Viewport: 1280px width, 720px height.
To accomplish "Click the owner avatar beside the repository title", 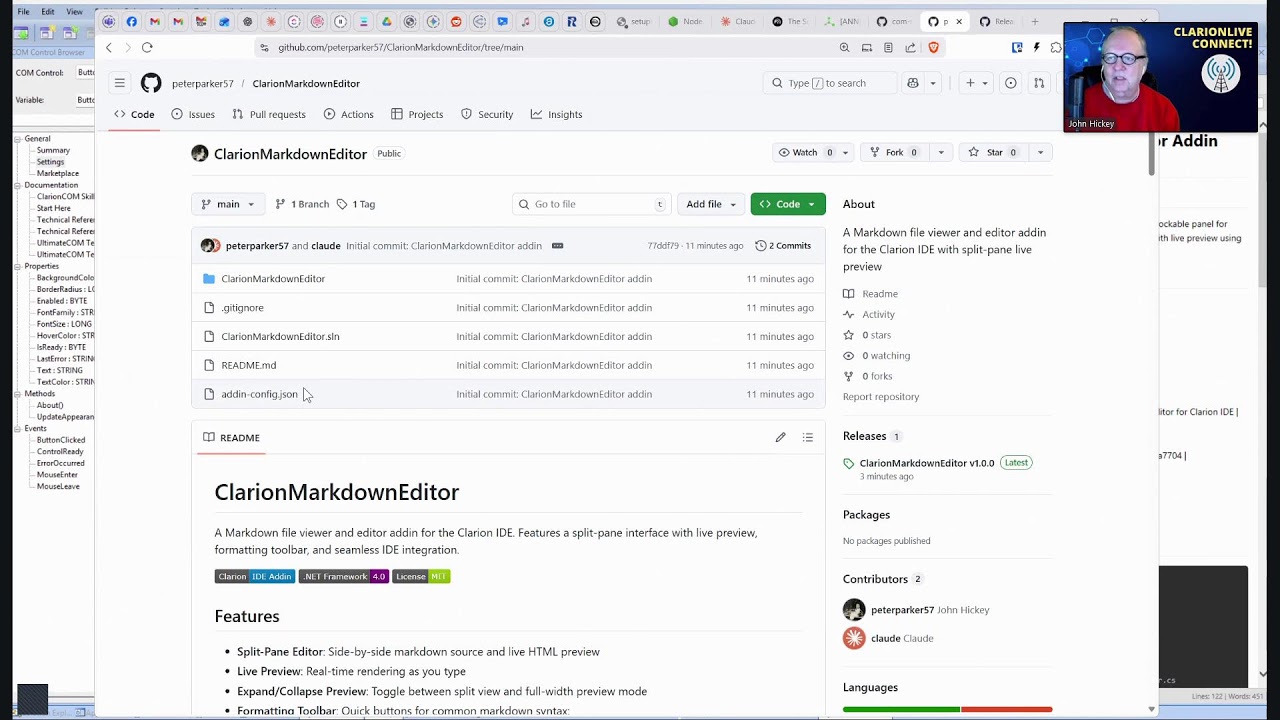I will [x=200, y=153].
